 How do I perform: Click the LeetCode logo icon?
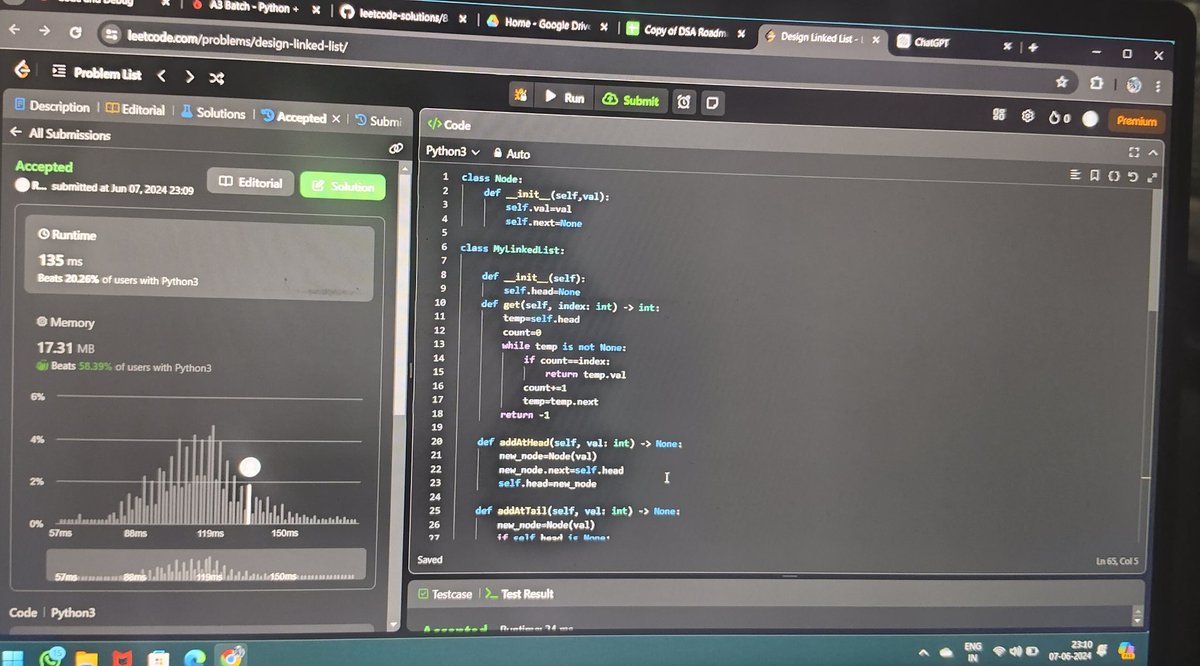pyautogui.click(x=22, y=70)
